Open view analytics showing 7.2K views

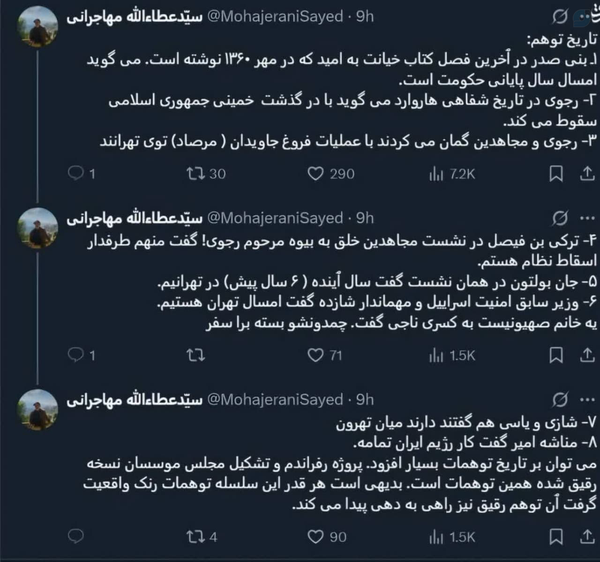(x=436, y=174)
